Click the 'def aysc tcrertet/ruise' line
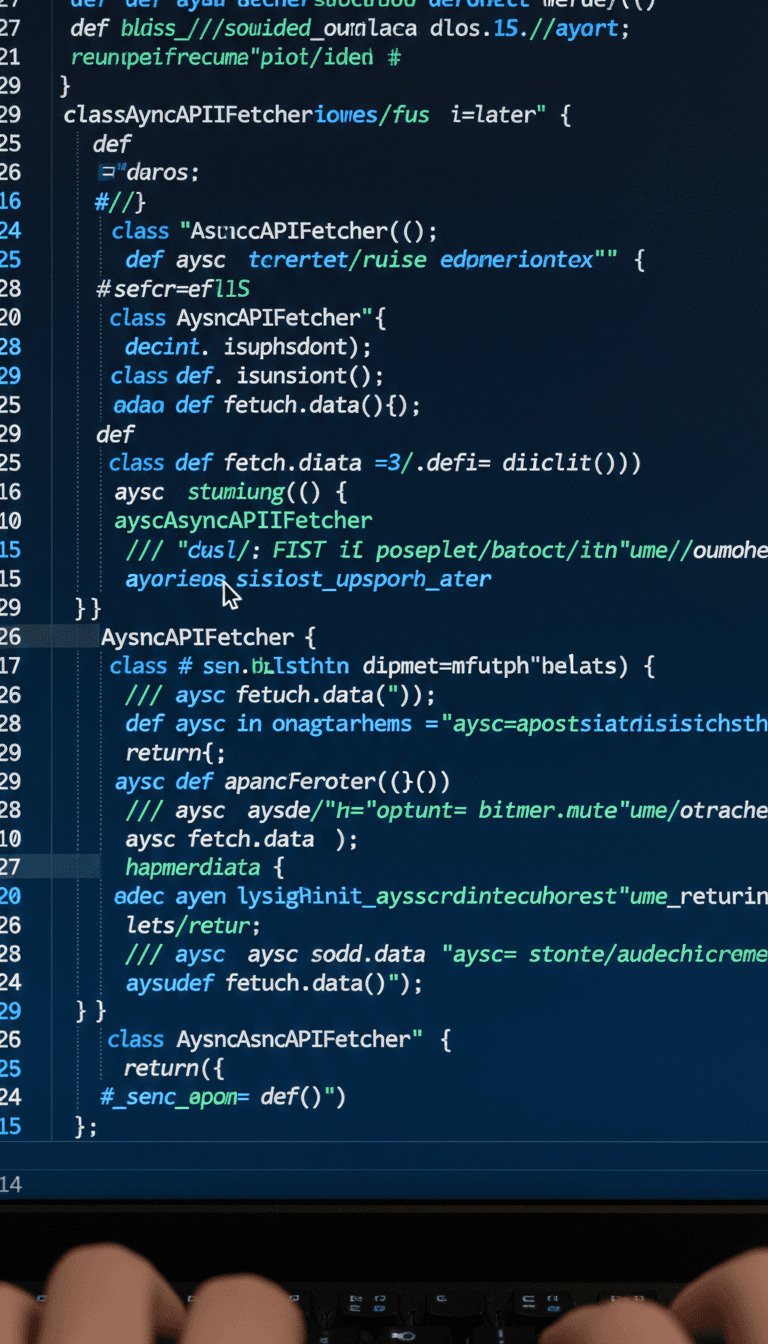This screenshot has height=1344, width=768. coord(385,260)
